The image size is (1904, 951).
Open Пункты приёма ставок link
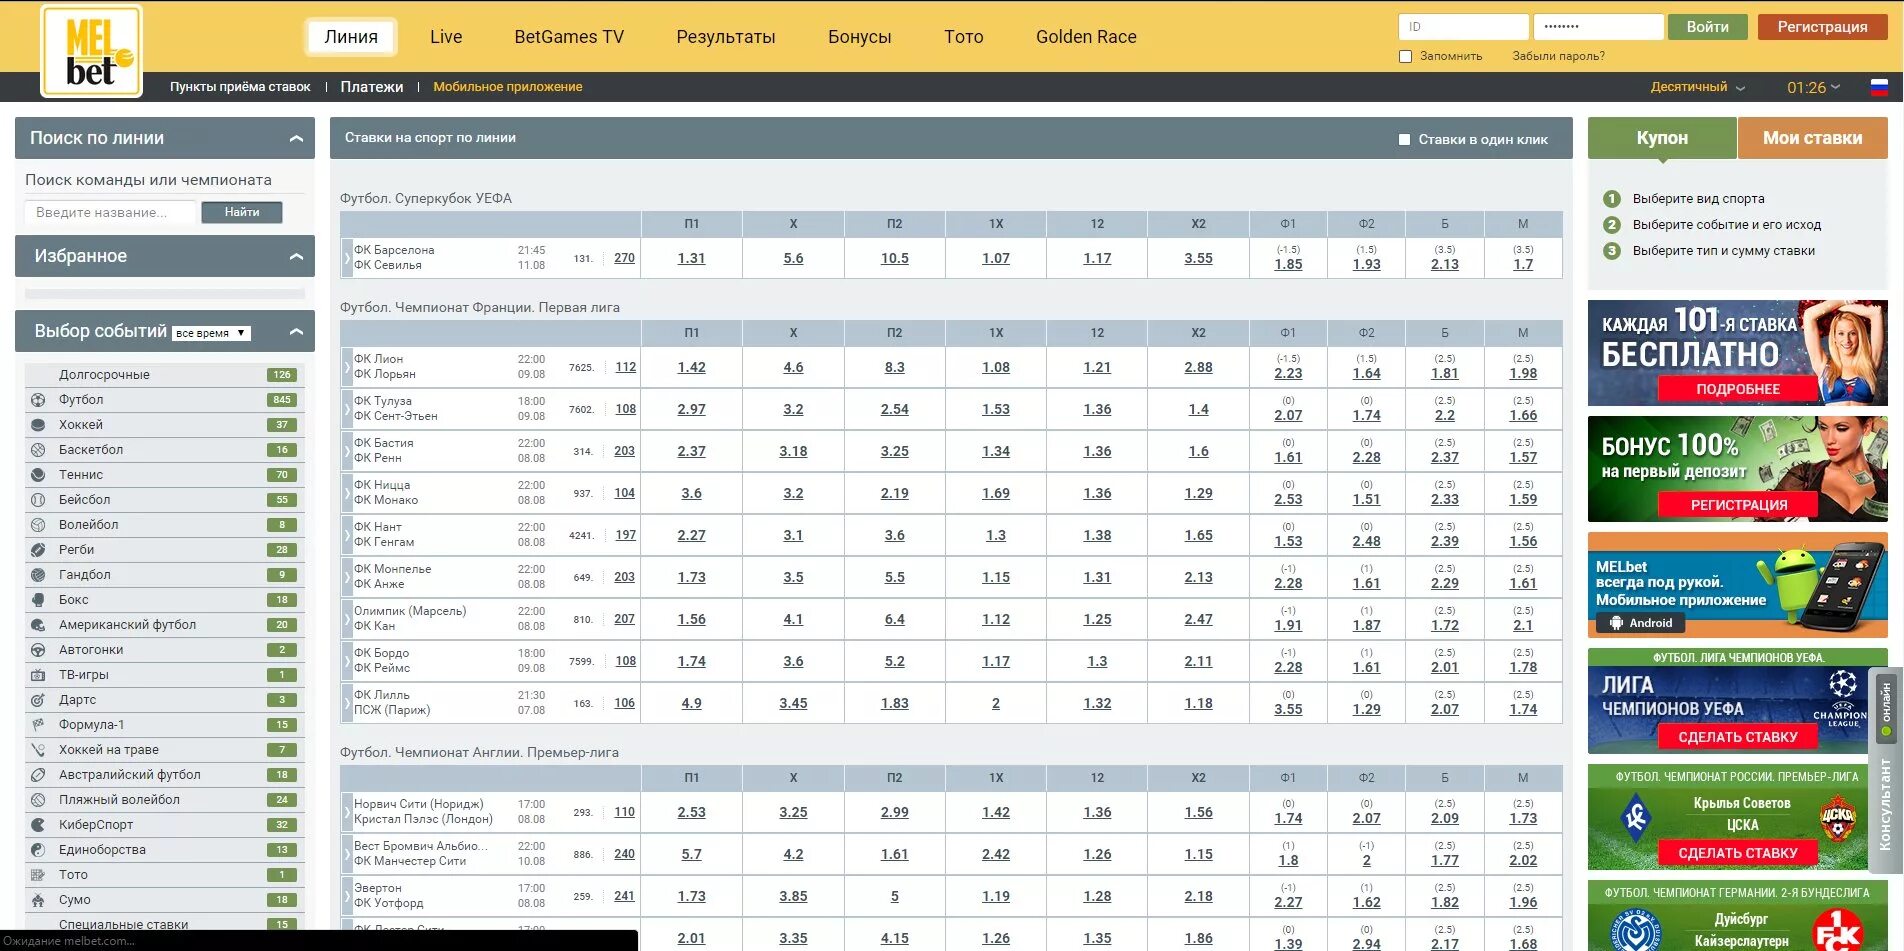click(x=240, y=87)
